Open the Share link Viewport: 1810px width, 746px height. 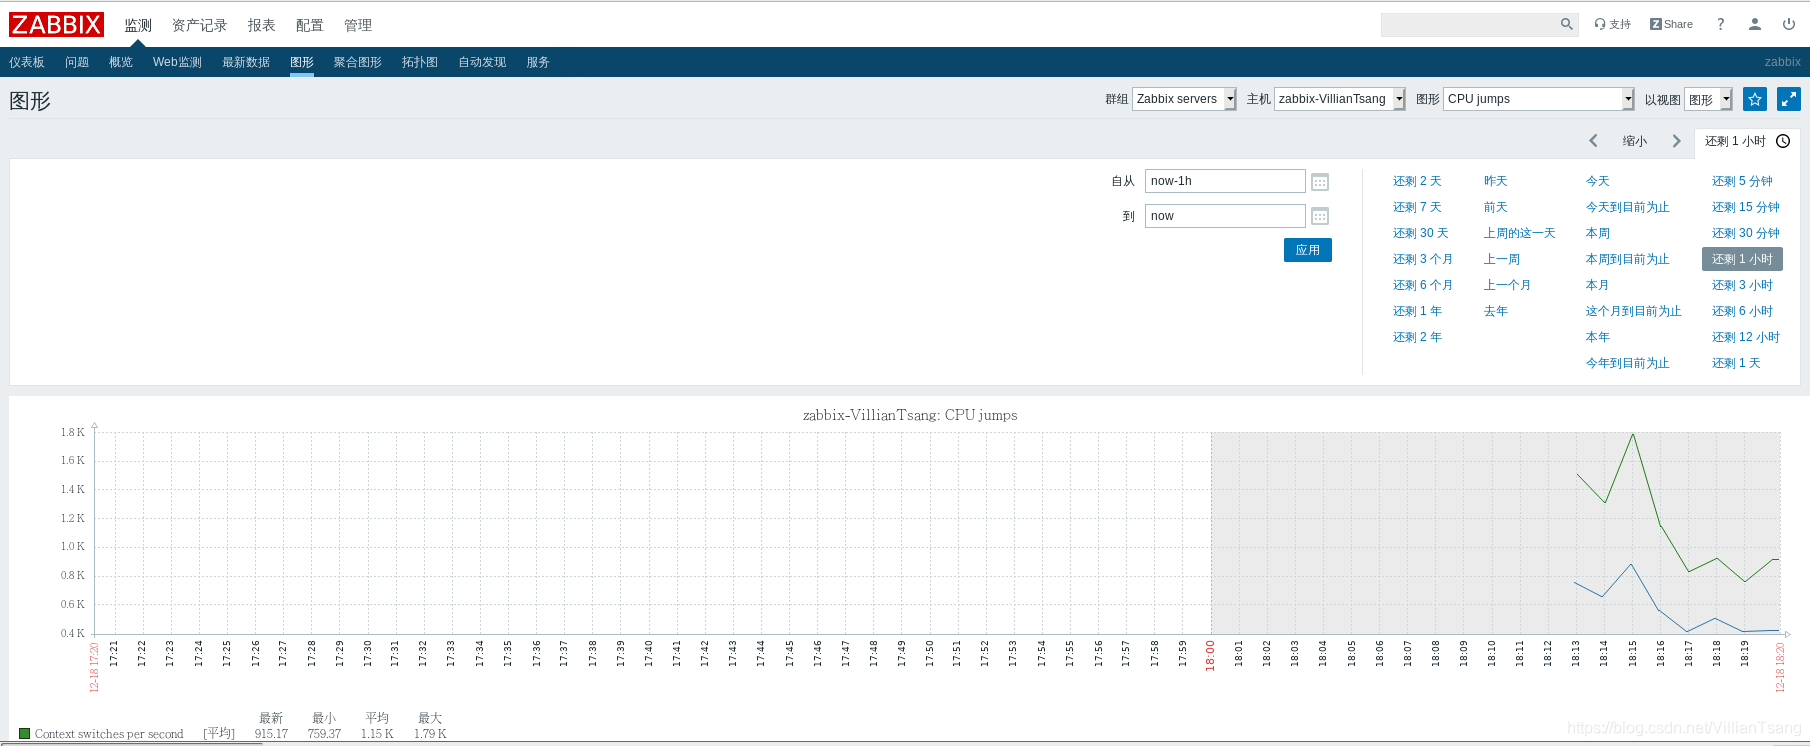pyautogui.click(x=1671, y=24)
